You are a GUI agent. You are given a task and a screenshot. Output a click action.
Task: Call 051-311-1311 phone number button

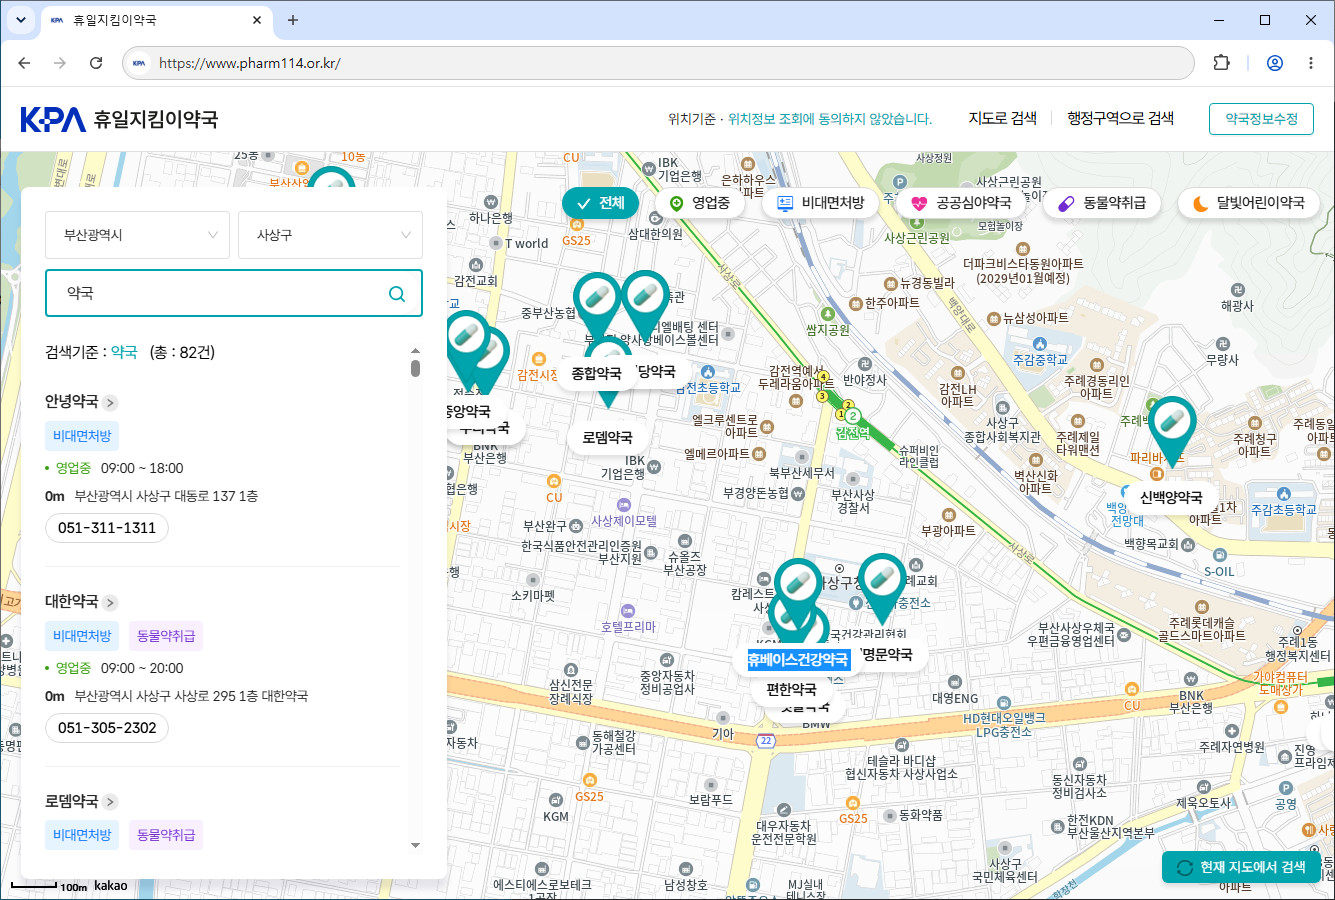(x=107, y=528)
